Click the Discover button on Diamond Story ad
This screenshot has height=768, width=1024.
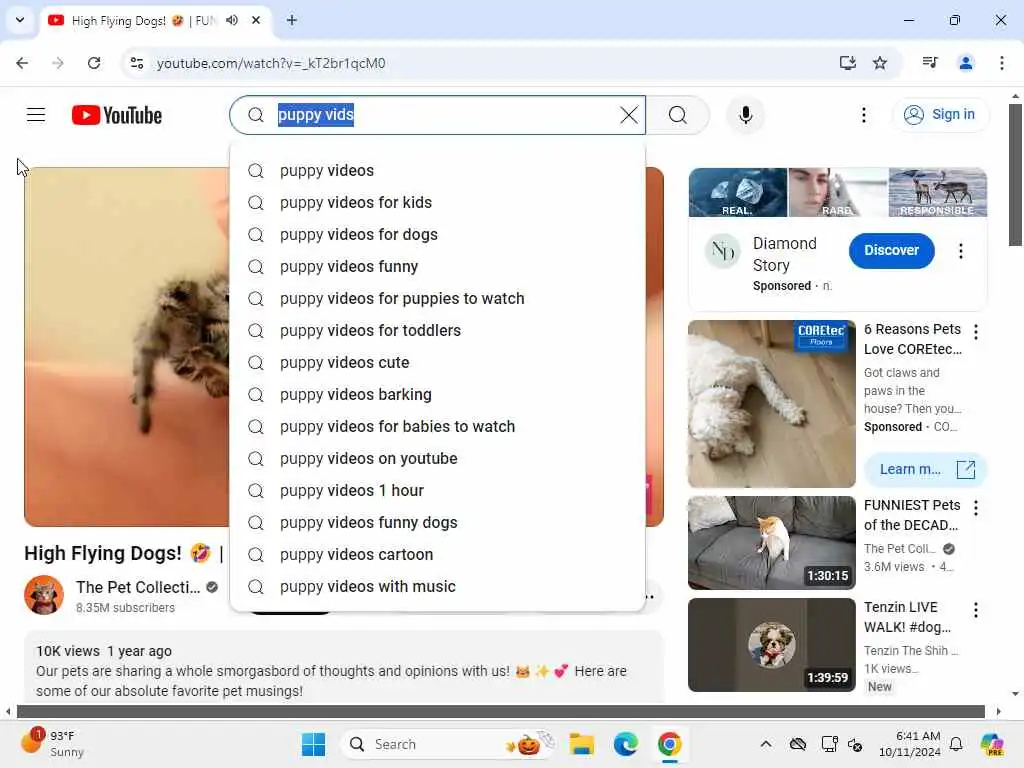[891, 250]
